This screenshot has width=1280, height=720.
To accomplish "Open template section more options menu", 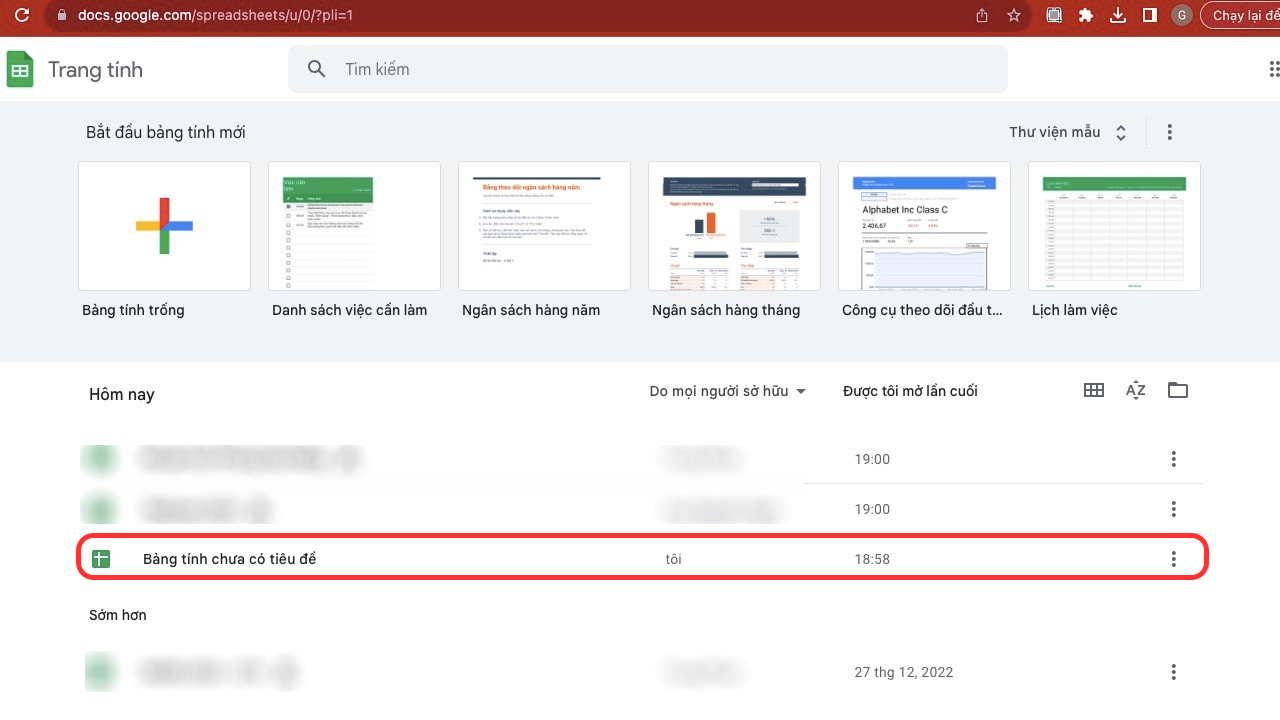I will click(1170, 132).
